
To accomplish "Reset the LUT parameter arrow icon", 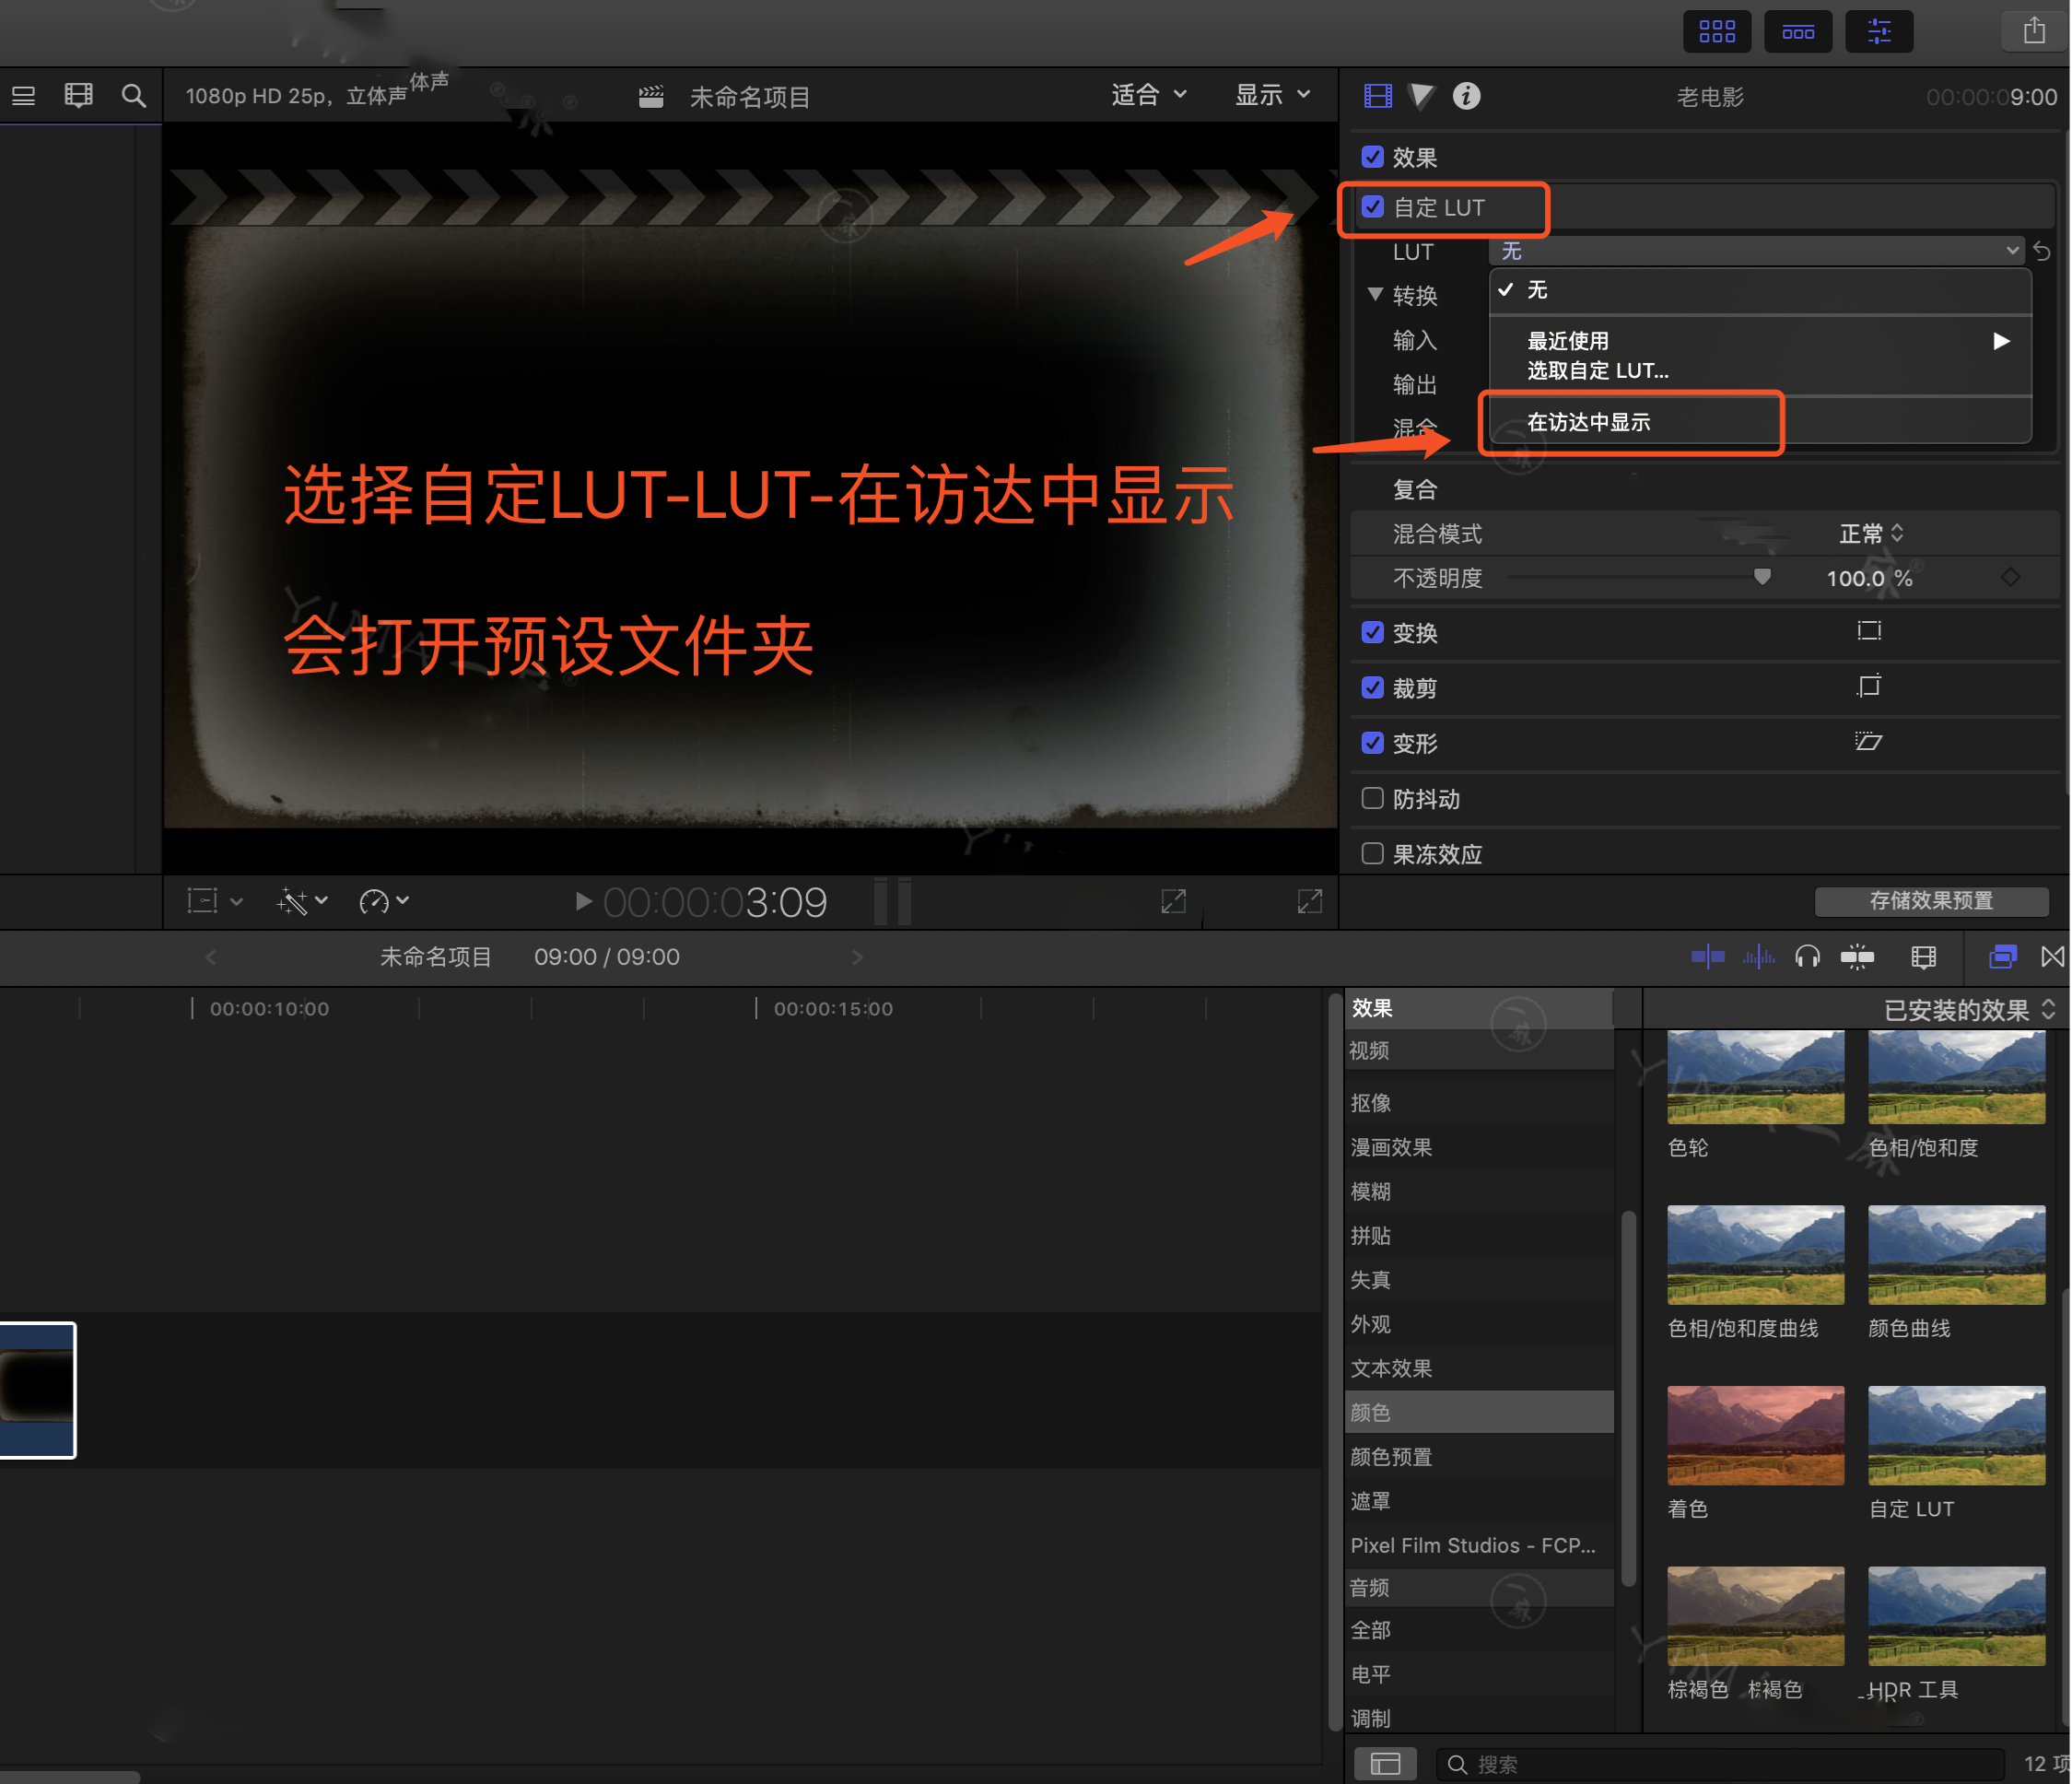I will 2042,251.
